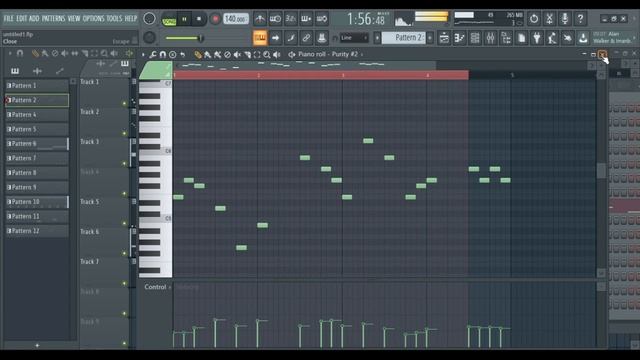Open the Browser icon in toolbar
Viewport: 640px width, 360px height.
pos(506,38)
